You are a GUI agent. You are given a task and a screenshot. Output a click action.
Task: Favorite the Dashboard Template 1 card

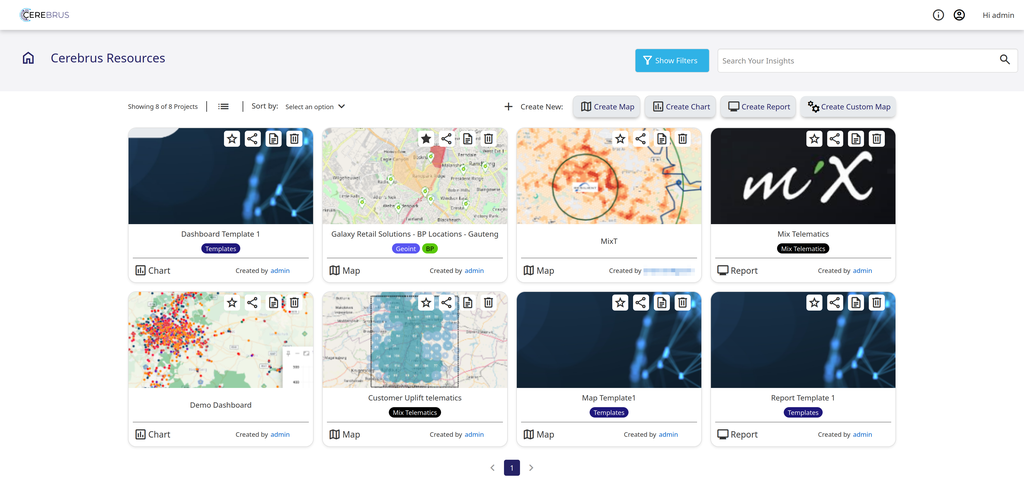[232, 138]
